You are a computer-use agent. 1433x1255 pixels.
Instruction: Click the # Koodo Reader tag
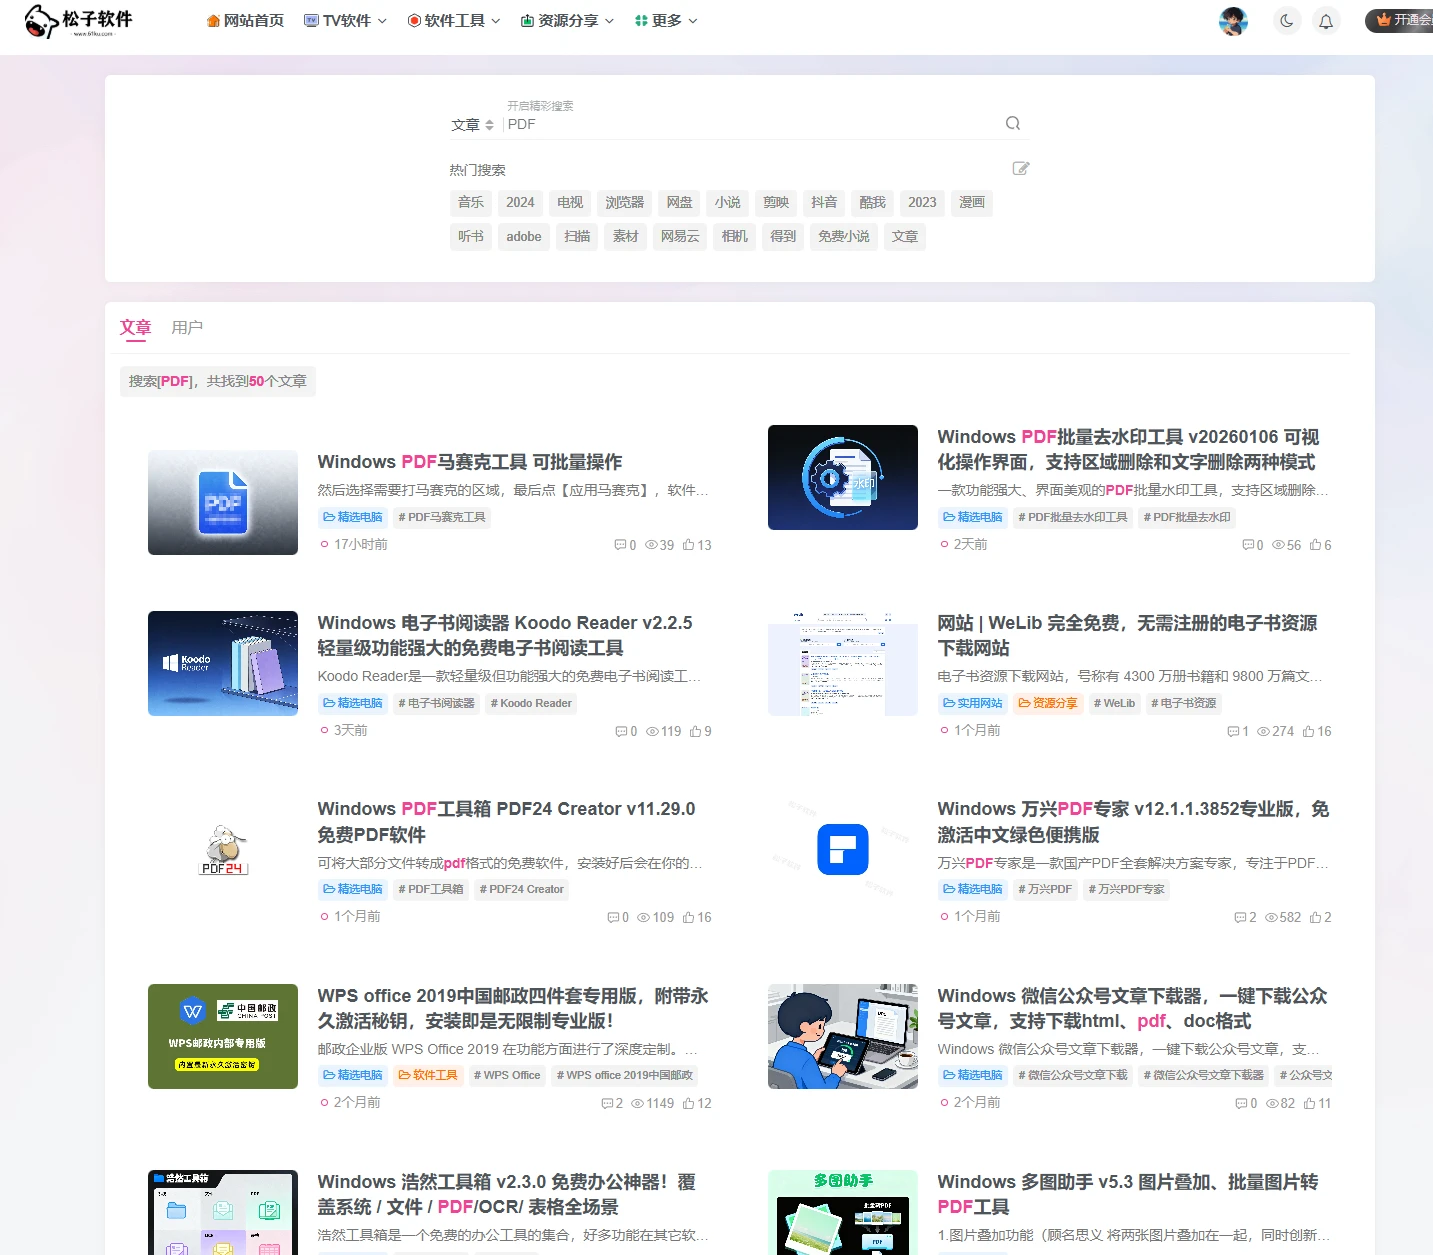coord(531,703)
